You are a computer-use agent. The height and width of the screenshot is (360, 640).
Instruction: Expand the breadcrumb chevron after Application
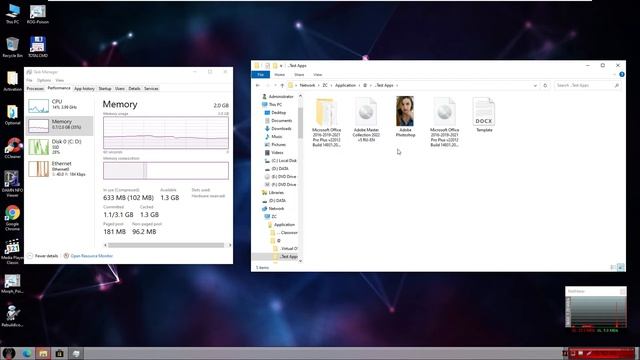point(360,85)
